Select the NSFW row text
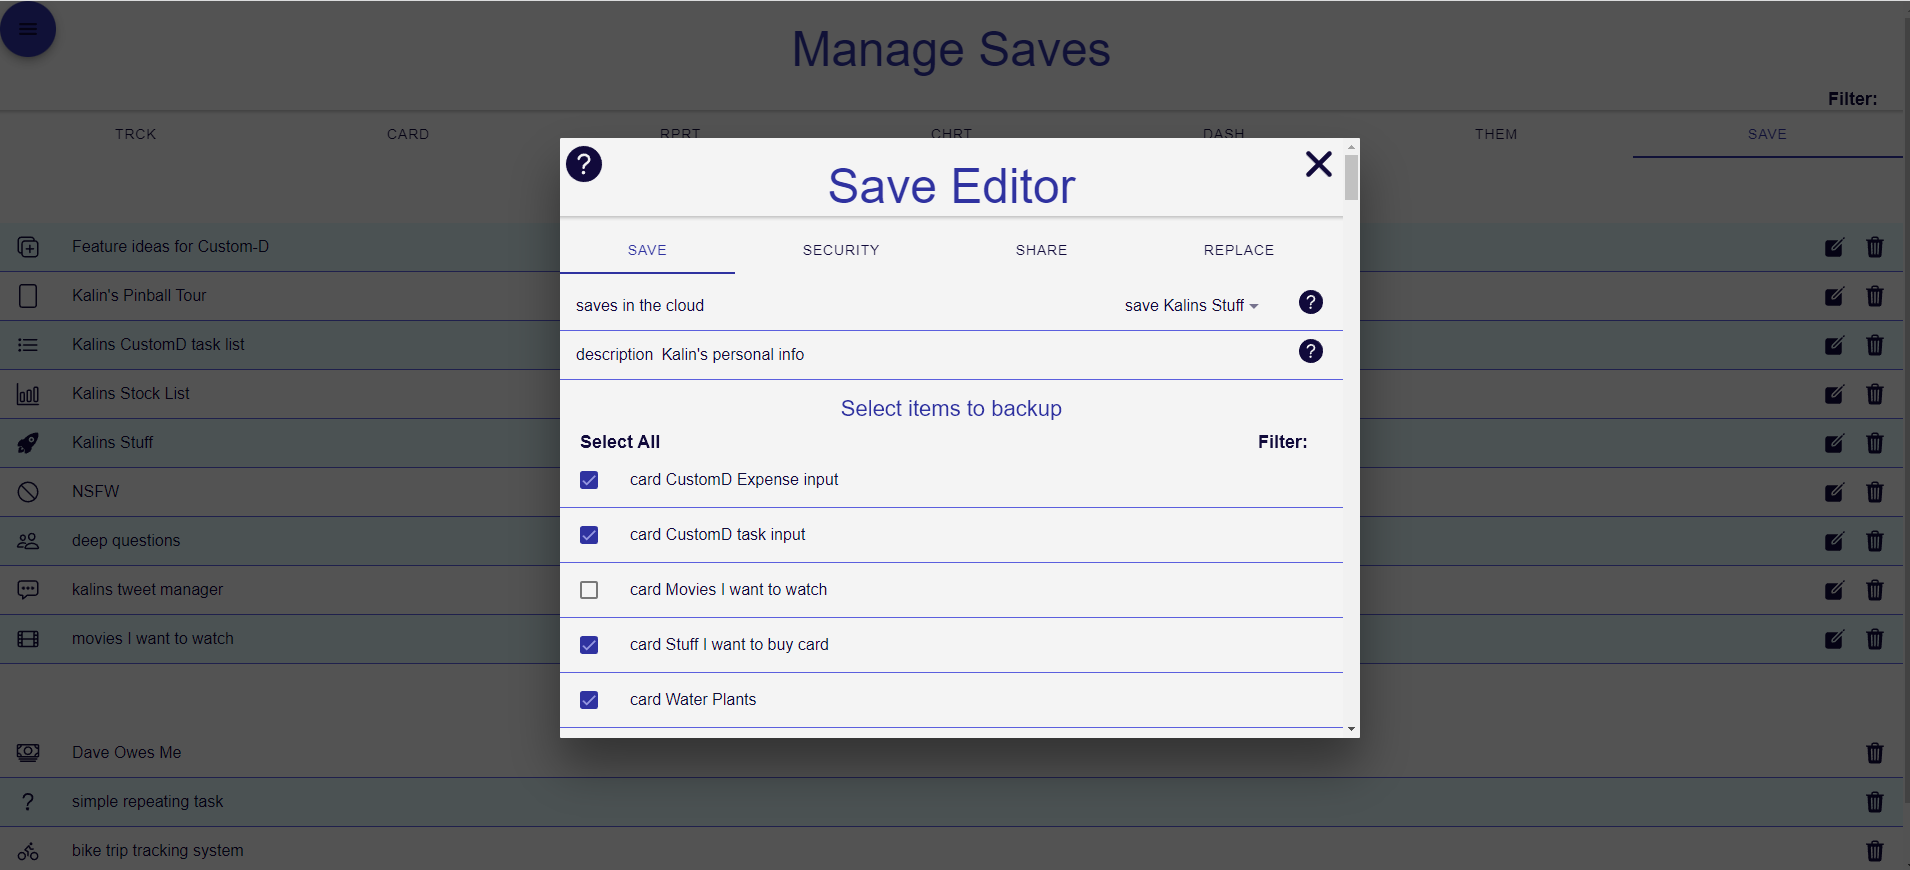1910x870 pixels. click(x=95, y=491)
